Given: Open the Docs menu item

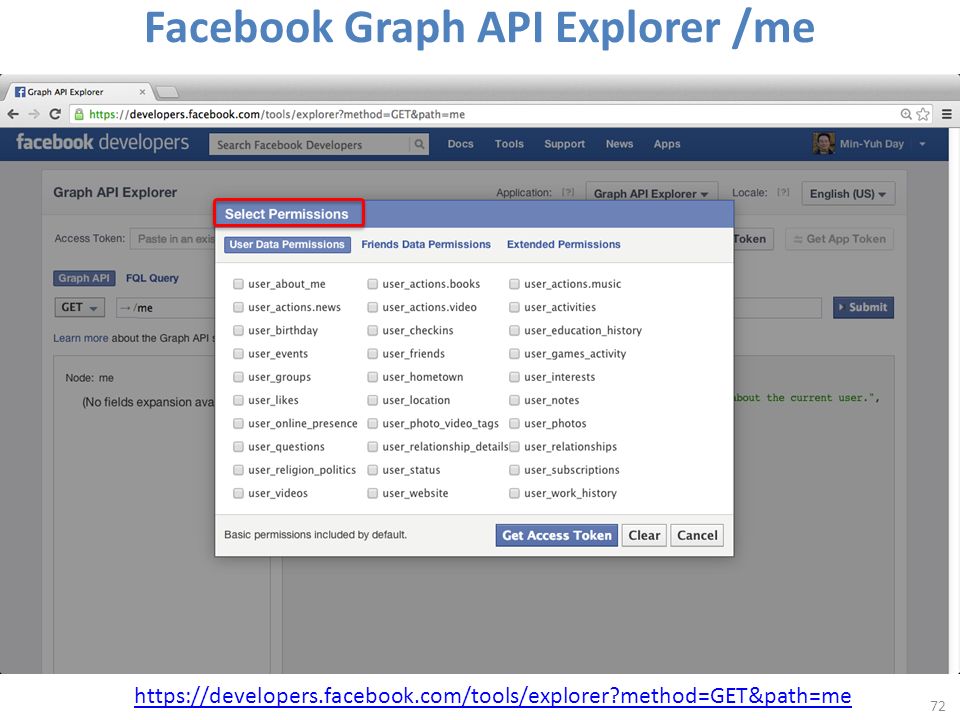Looking at the screenshot, I should (460, 144).
